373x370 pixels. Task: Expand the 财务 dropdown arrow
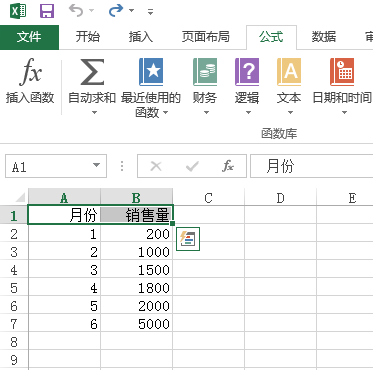(x=206, y=113)
